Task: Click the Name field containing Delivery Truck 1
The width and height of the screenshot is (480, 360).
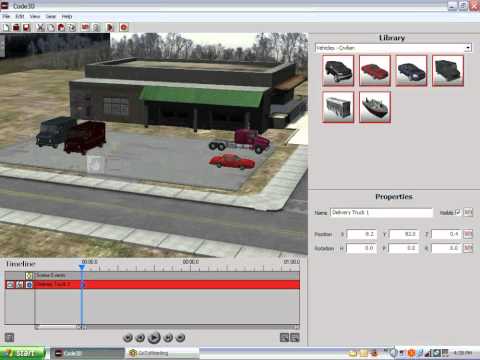Action: tap(381, 212)
